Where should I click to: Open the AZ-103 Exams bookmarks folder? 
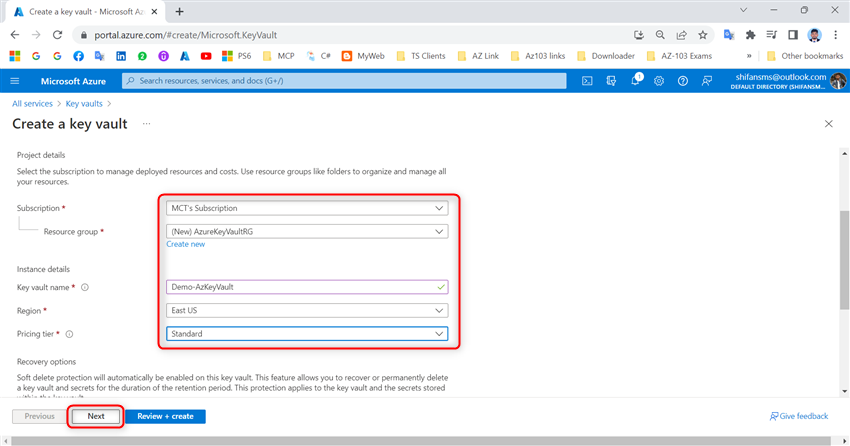(x=679, y=56)
